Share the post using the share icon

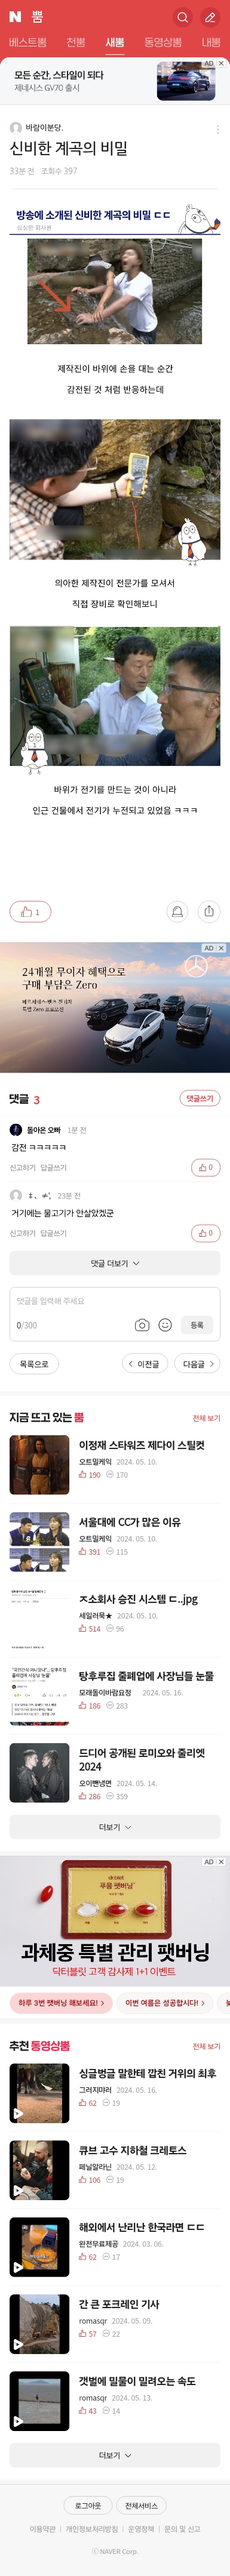209,911
